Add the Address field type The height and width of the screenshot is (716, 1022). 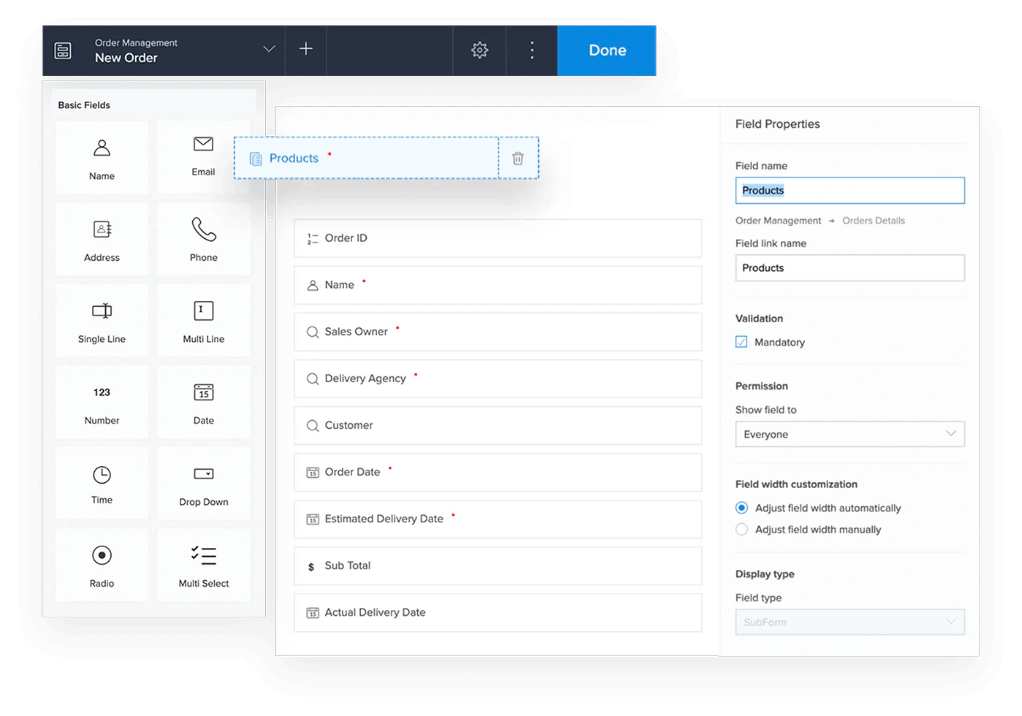pos(102,239)
